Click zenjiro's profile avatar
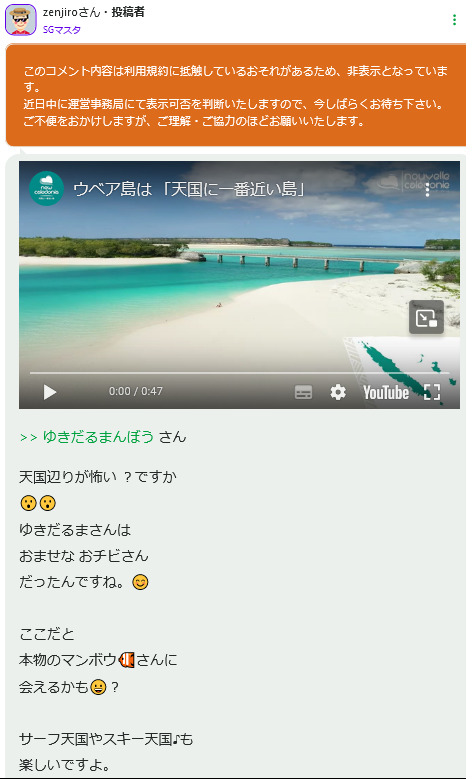 pyautogui.click(x=20, y=20)
